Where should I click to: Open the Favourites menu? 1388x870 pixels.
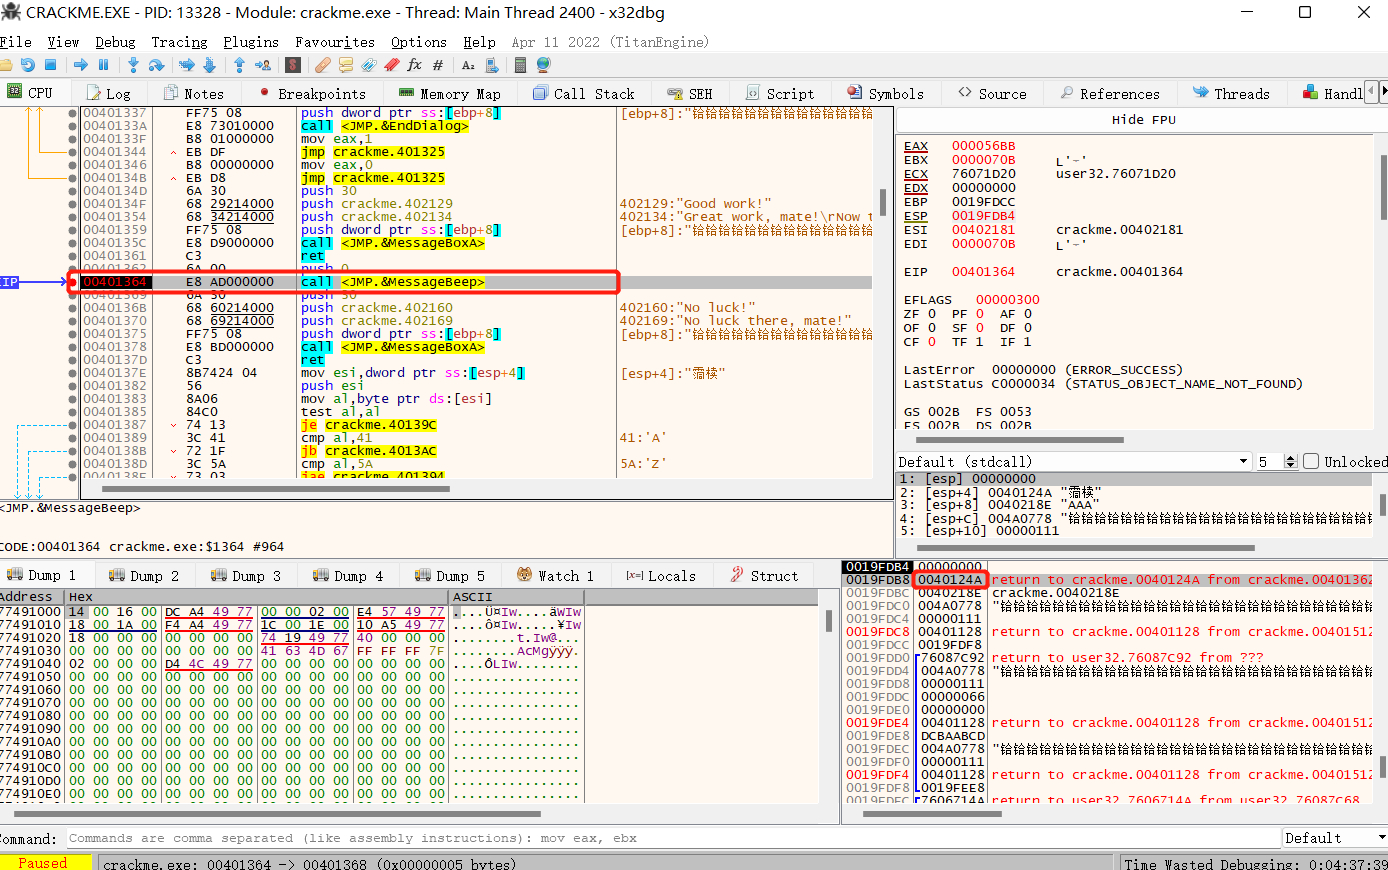tap(335, 42)
